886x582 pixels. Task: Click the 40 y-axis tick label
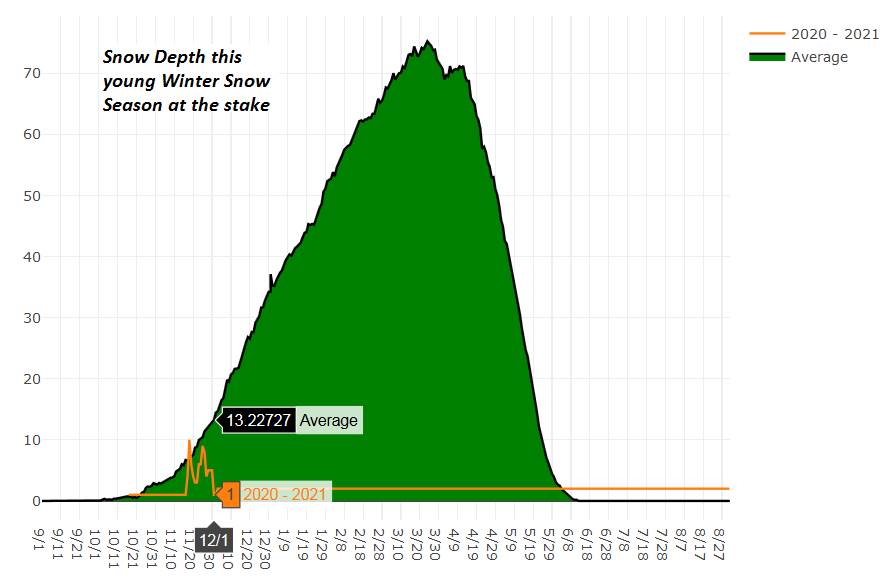[x=33, y=257]
